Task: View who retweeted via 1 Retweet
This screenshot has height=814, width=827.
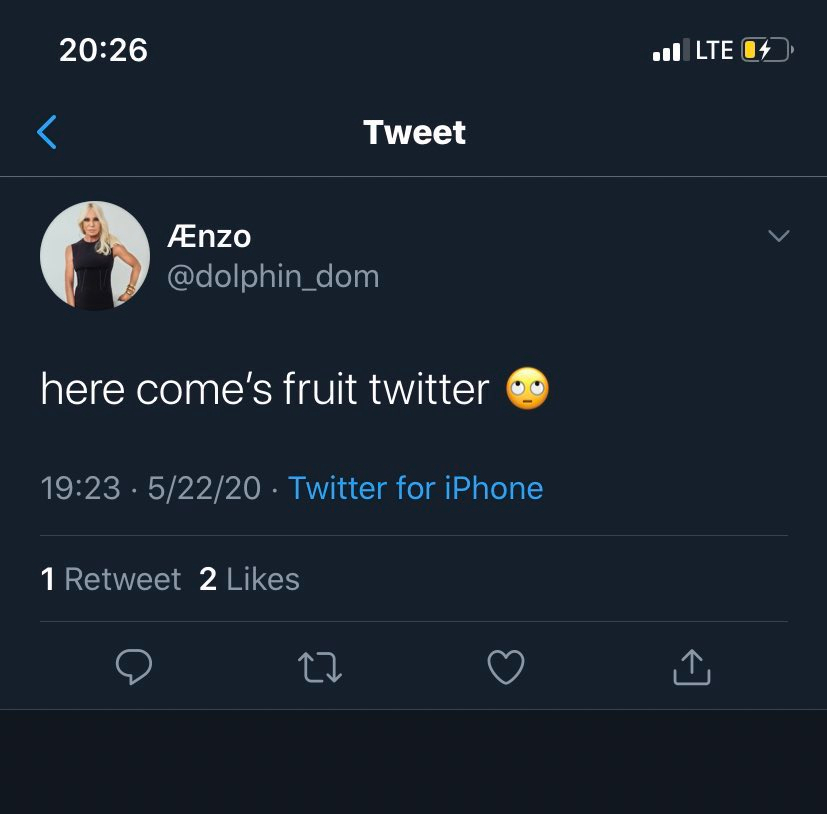Action: click(111, 579)
